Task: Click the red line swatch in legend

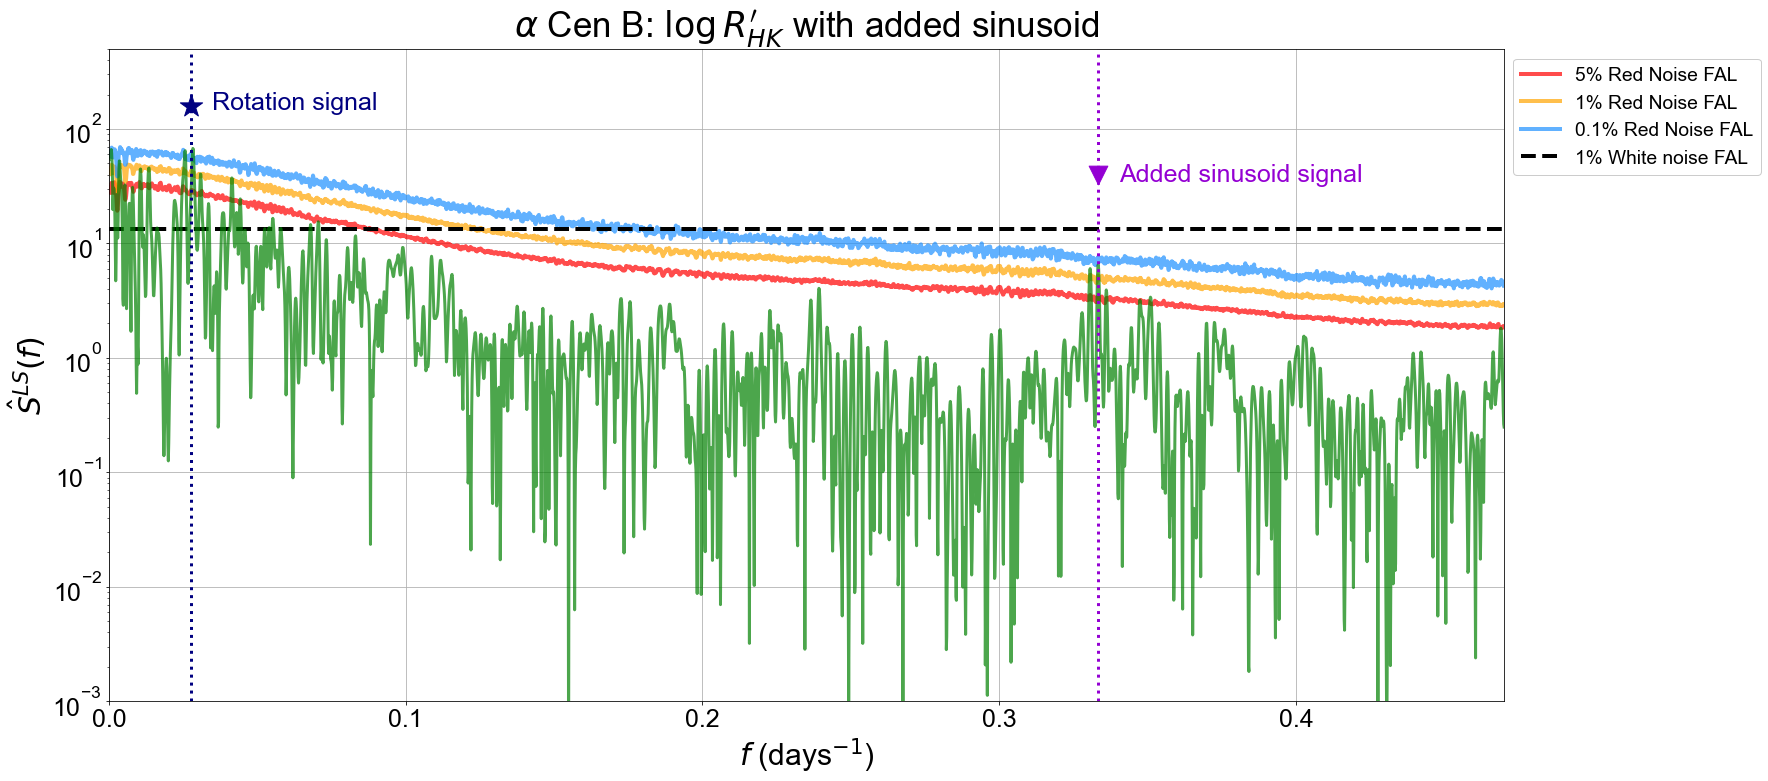Action: [1540, 75]
